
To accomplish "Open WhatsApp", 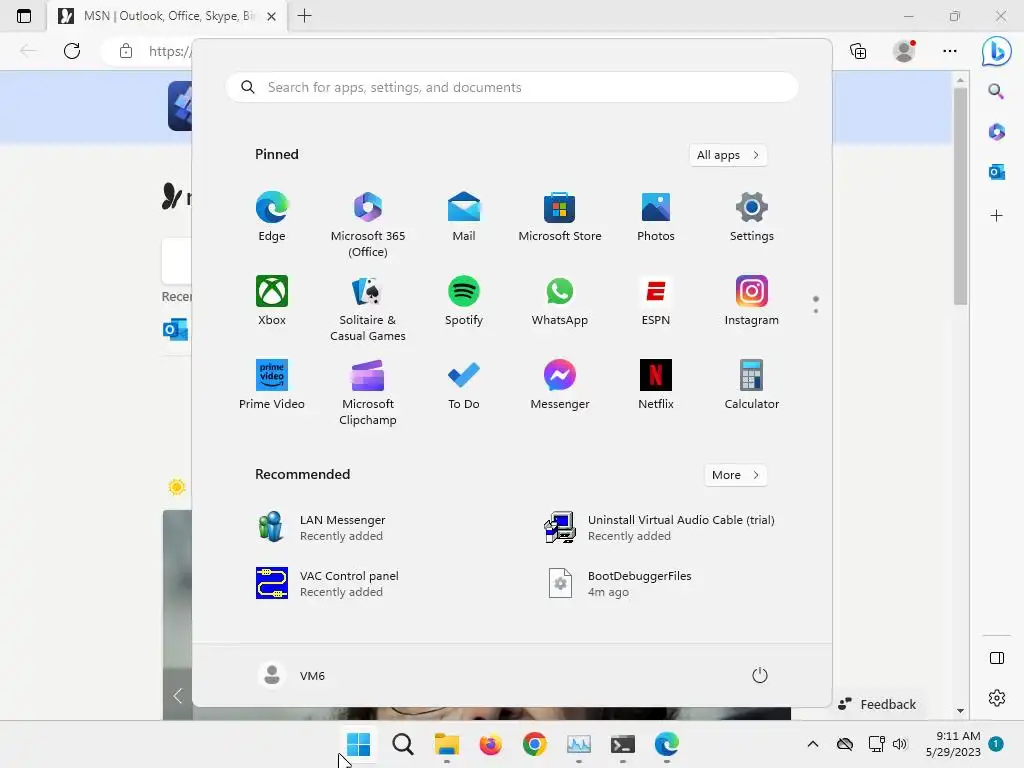I will [560, 301].
